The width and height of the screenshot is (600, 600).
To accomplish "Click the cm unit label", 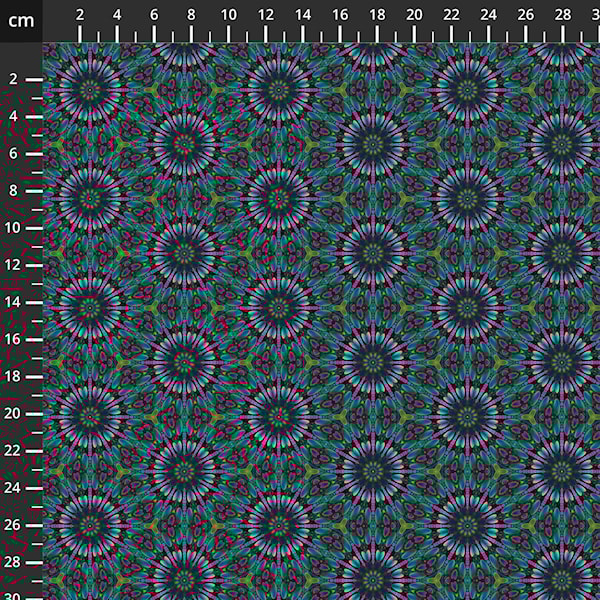I will click(x=20, y=20).
